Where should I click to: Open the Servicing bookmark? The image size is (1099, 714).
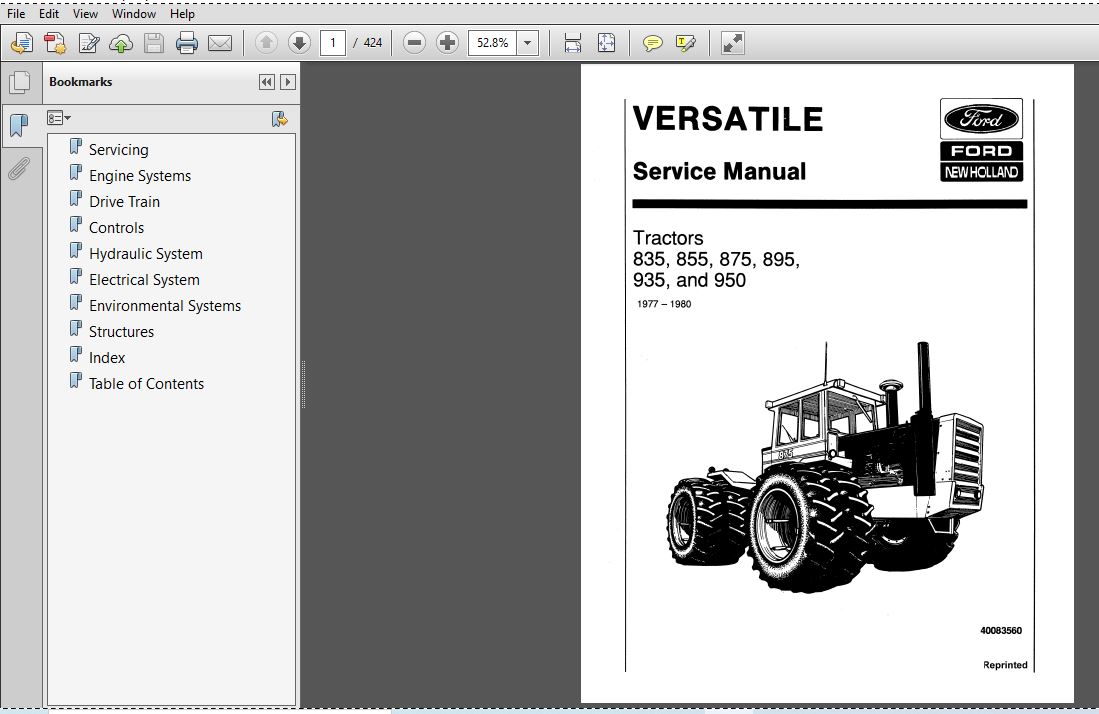[118, 149]
